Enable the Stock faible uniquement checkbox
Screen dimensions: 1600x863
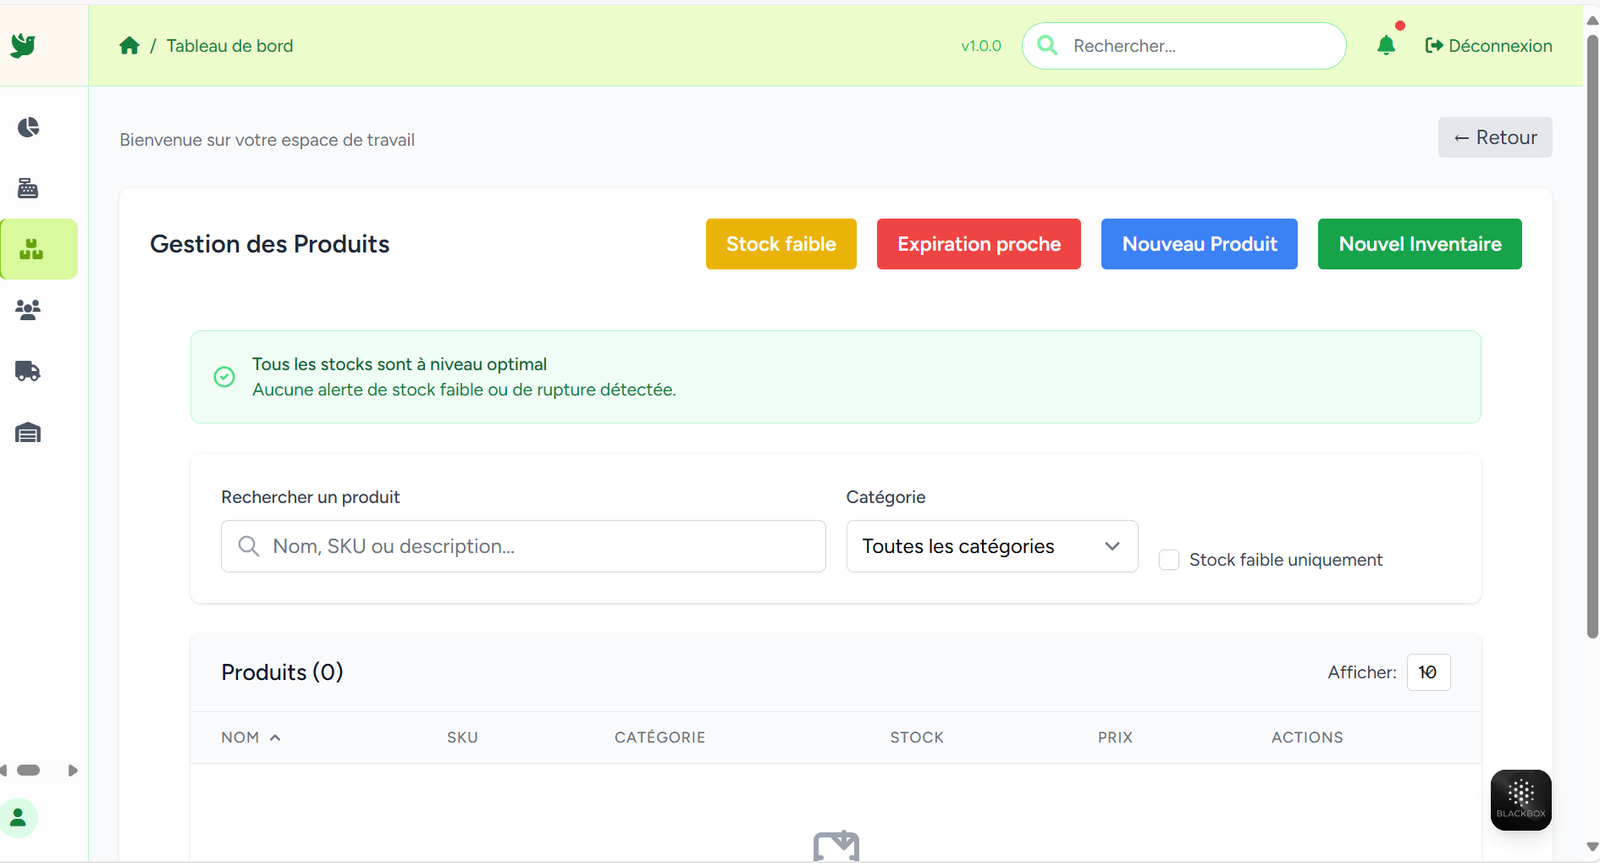[x=1169, y=560]
